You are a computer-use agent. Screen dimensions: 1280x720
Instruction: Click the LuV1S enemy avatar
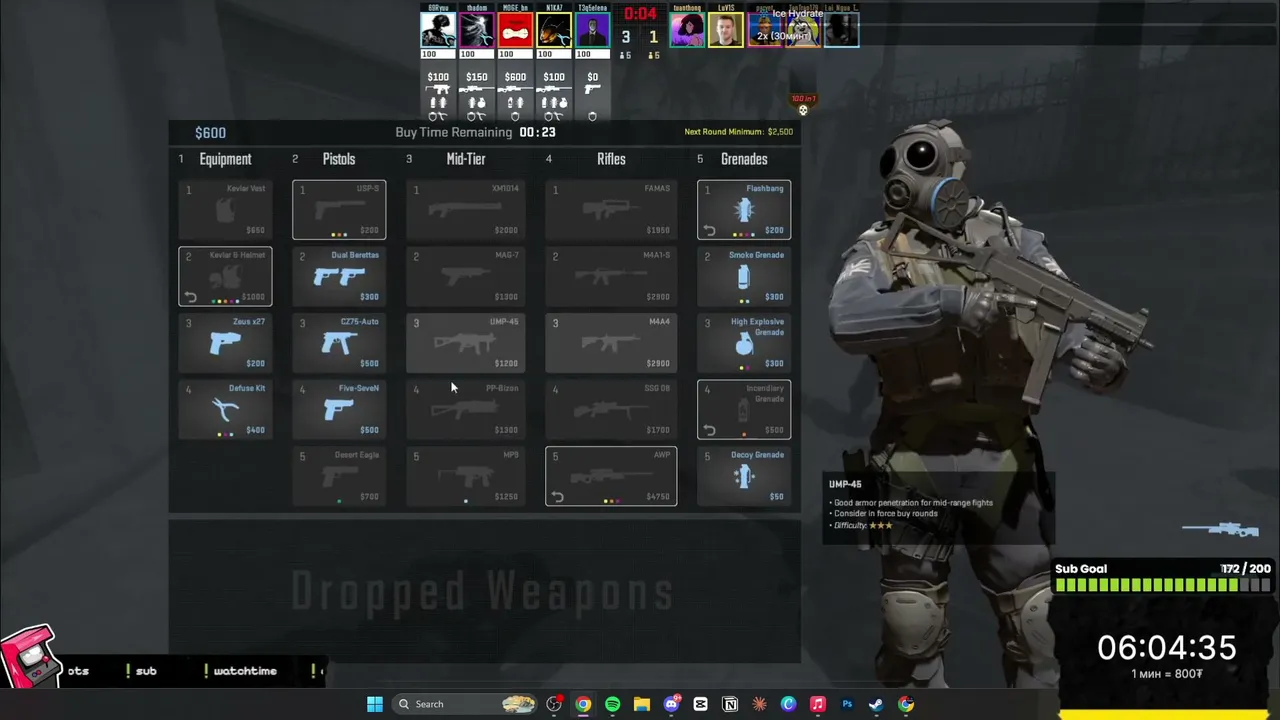pyautogui.click(x=726, y=30)
